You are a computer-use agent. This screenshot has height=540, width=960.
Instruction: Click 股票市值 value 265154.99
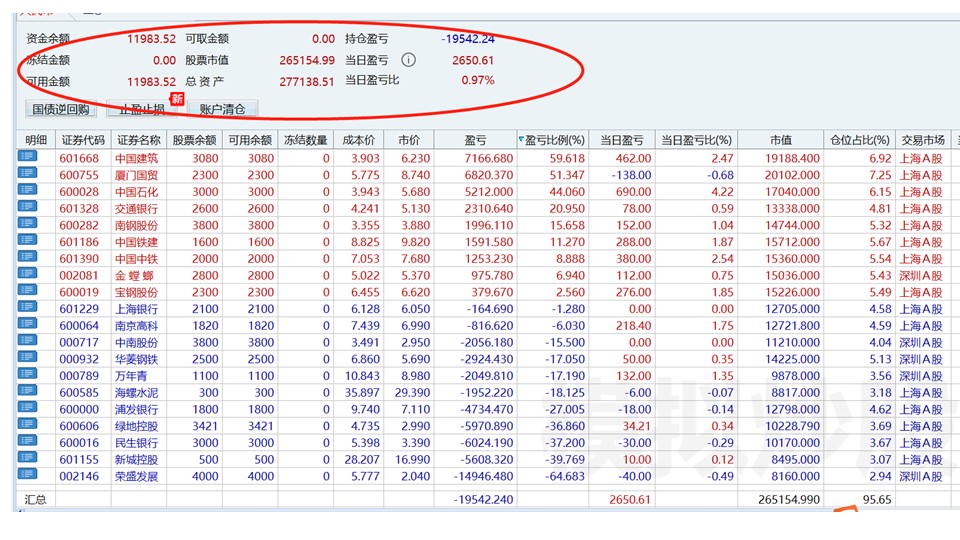click(307, 60)
